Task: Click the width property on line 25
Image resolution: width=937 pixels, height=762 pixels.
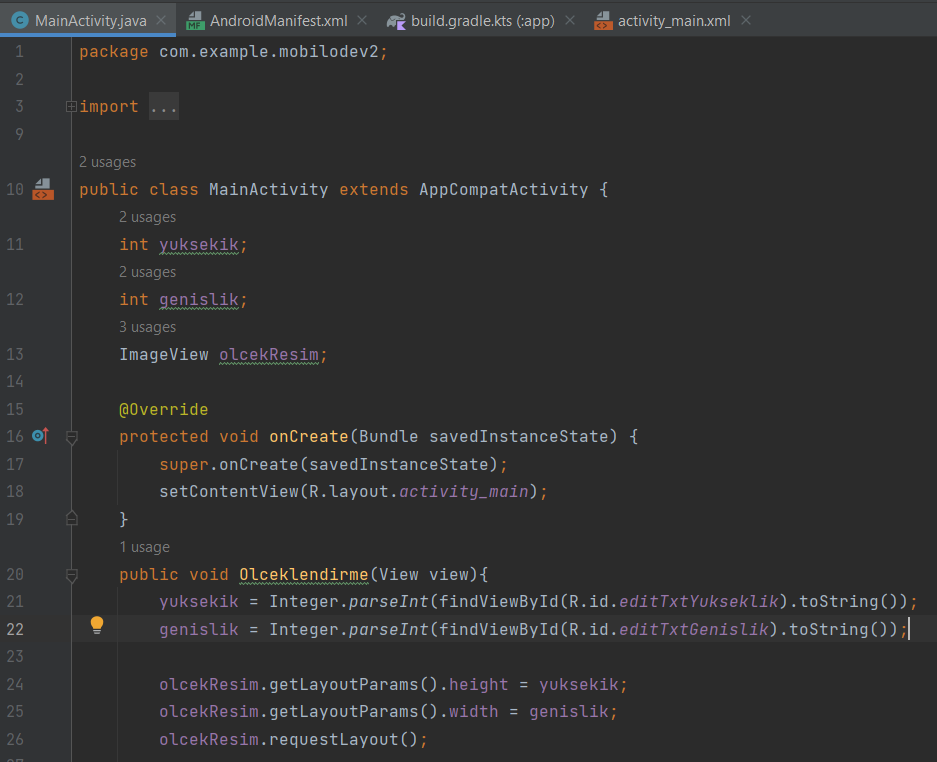Action: pyautogui.click(x=473, y=711)
